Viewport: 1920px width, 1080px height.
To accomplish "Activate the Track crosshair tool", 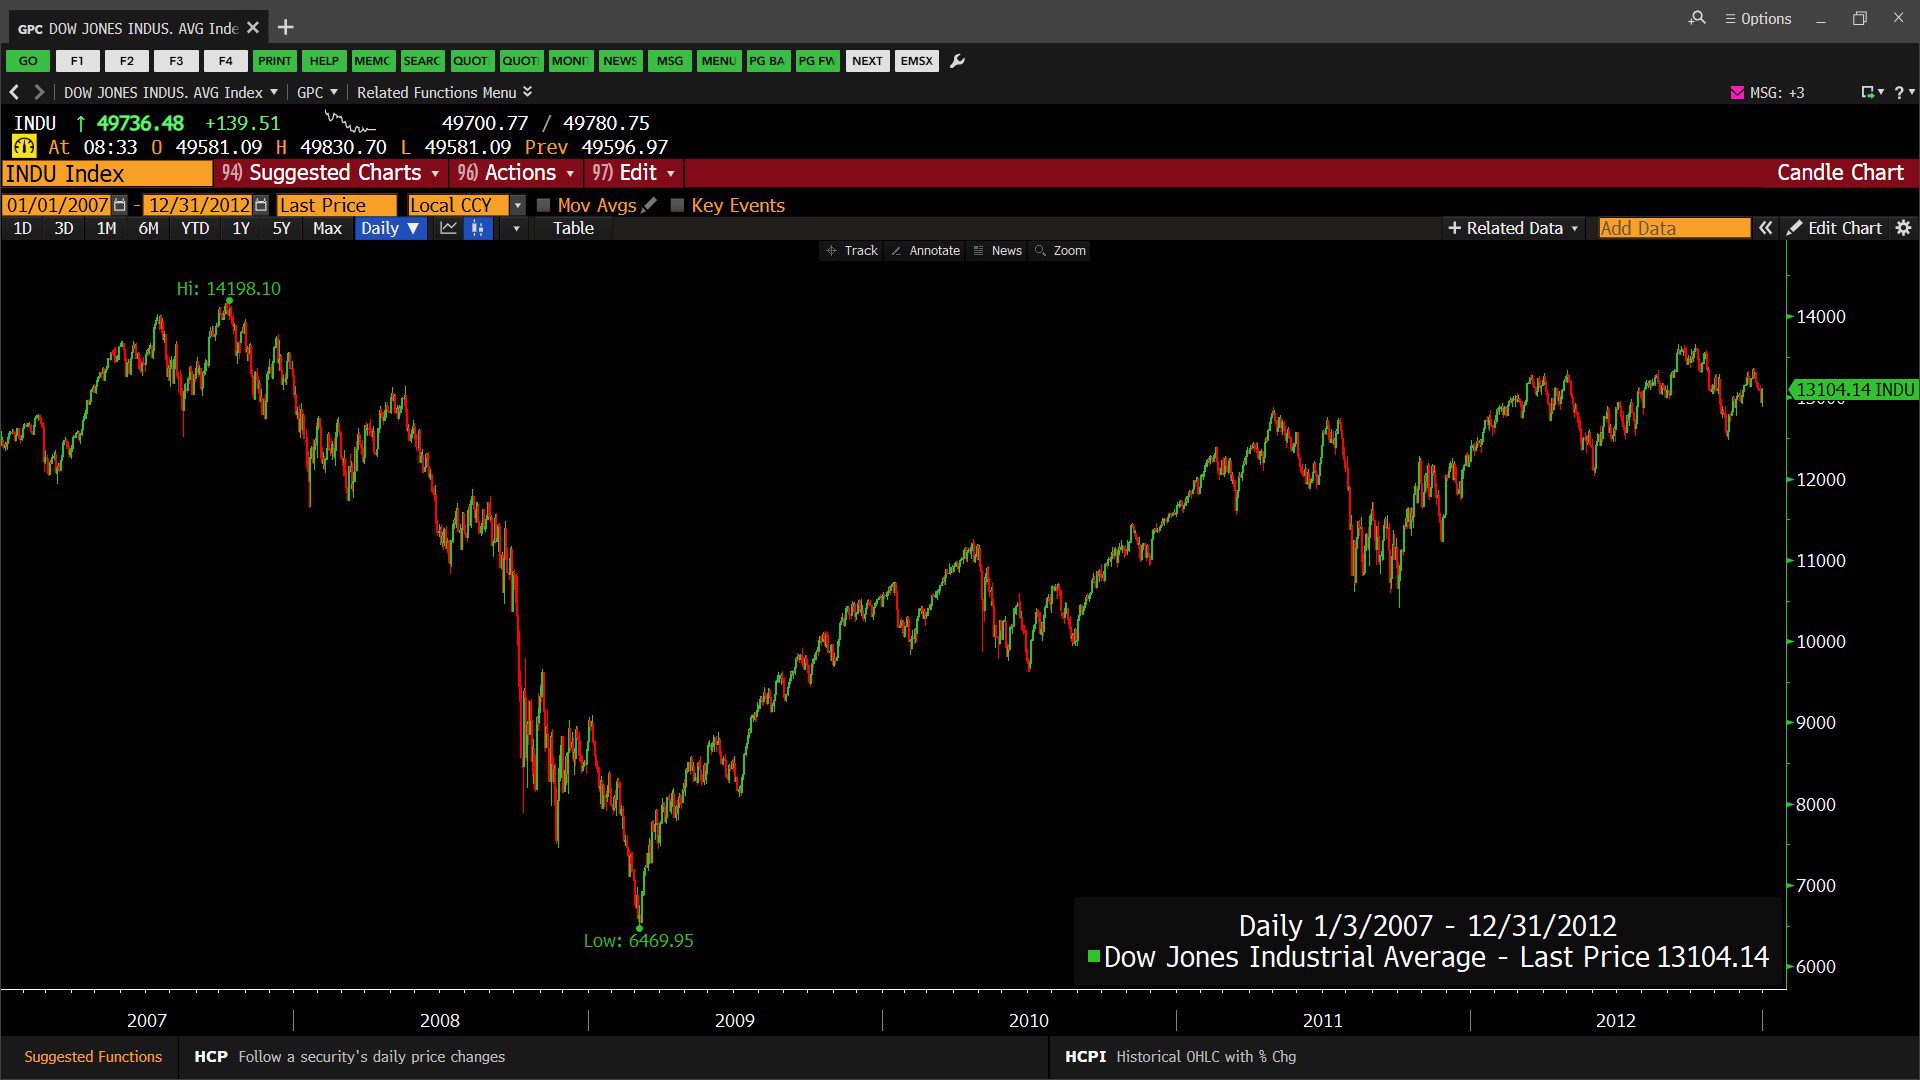I will click(x=852, y=251).
